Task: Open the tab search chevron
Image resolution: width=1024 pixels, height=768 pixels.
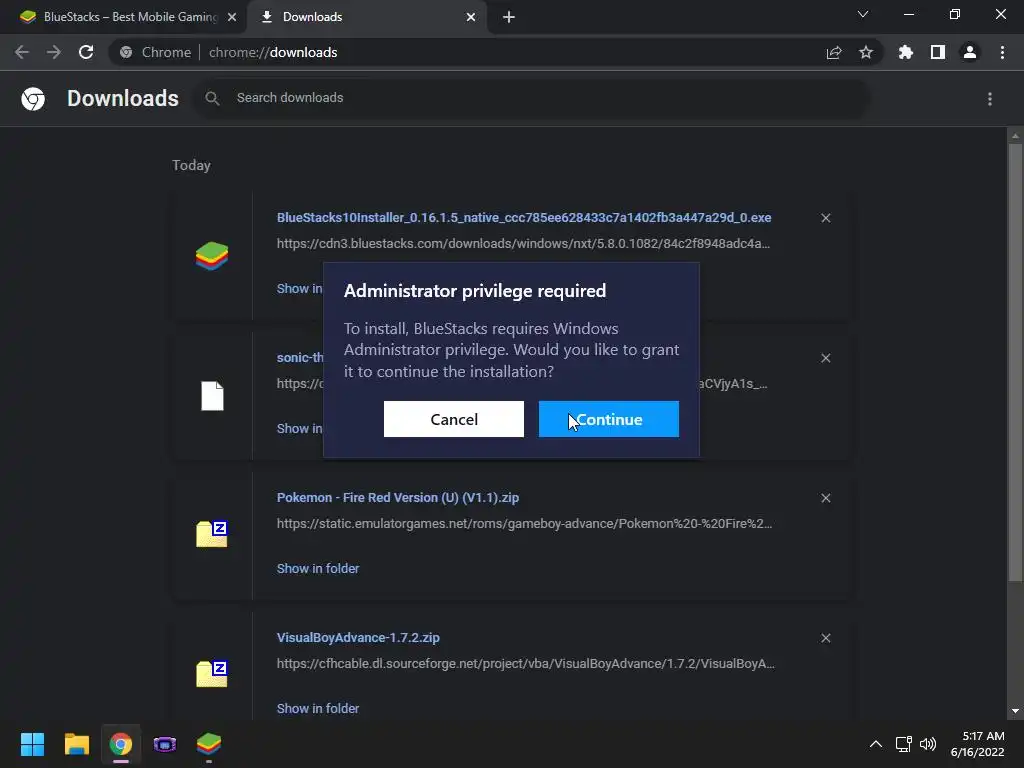Action: click(863, 14)
